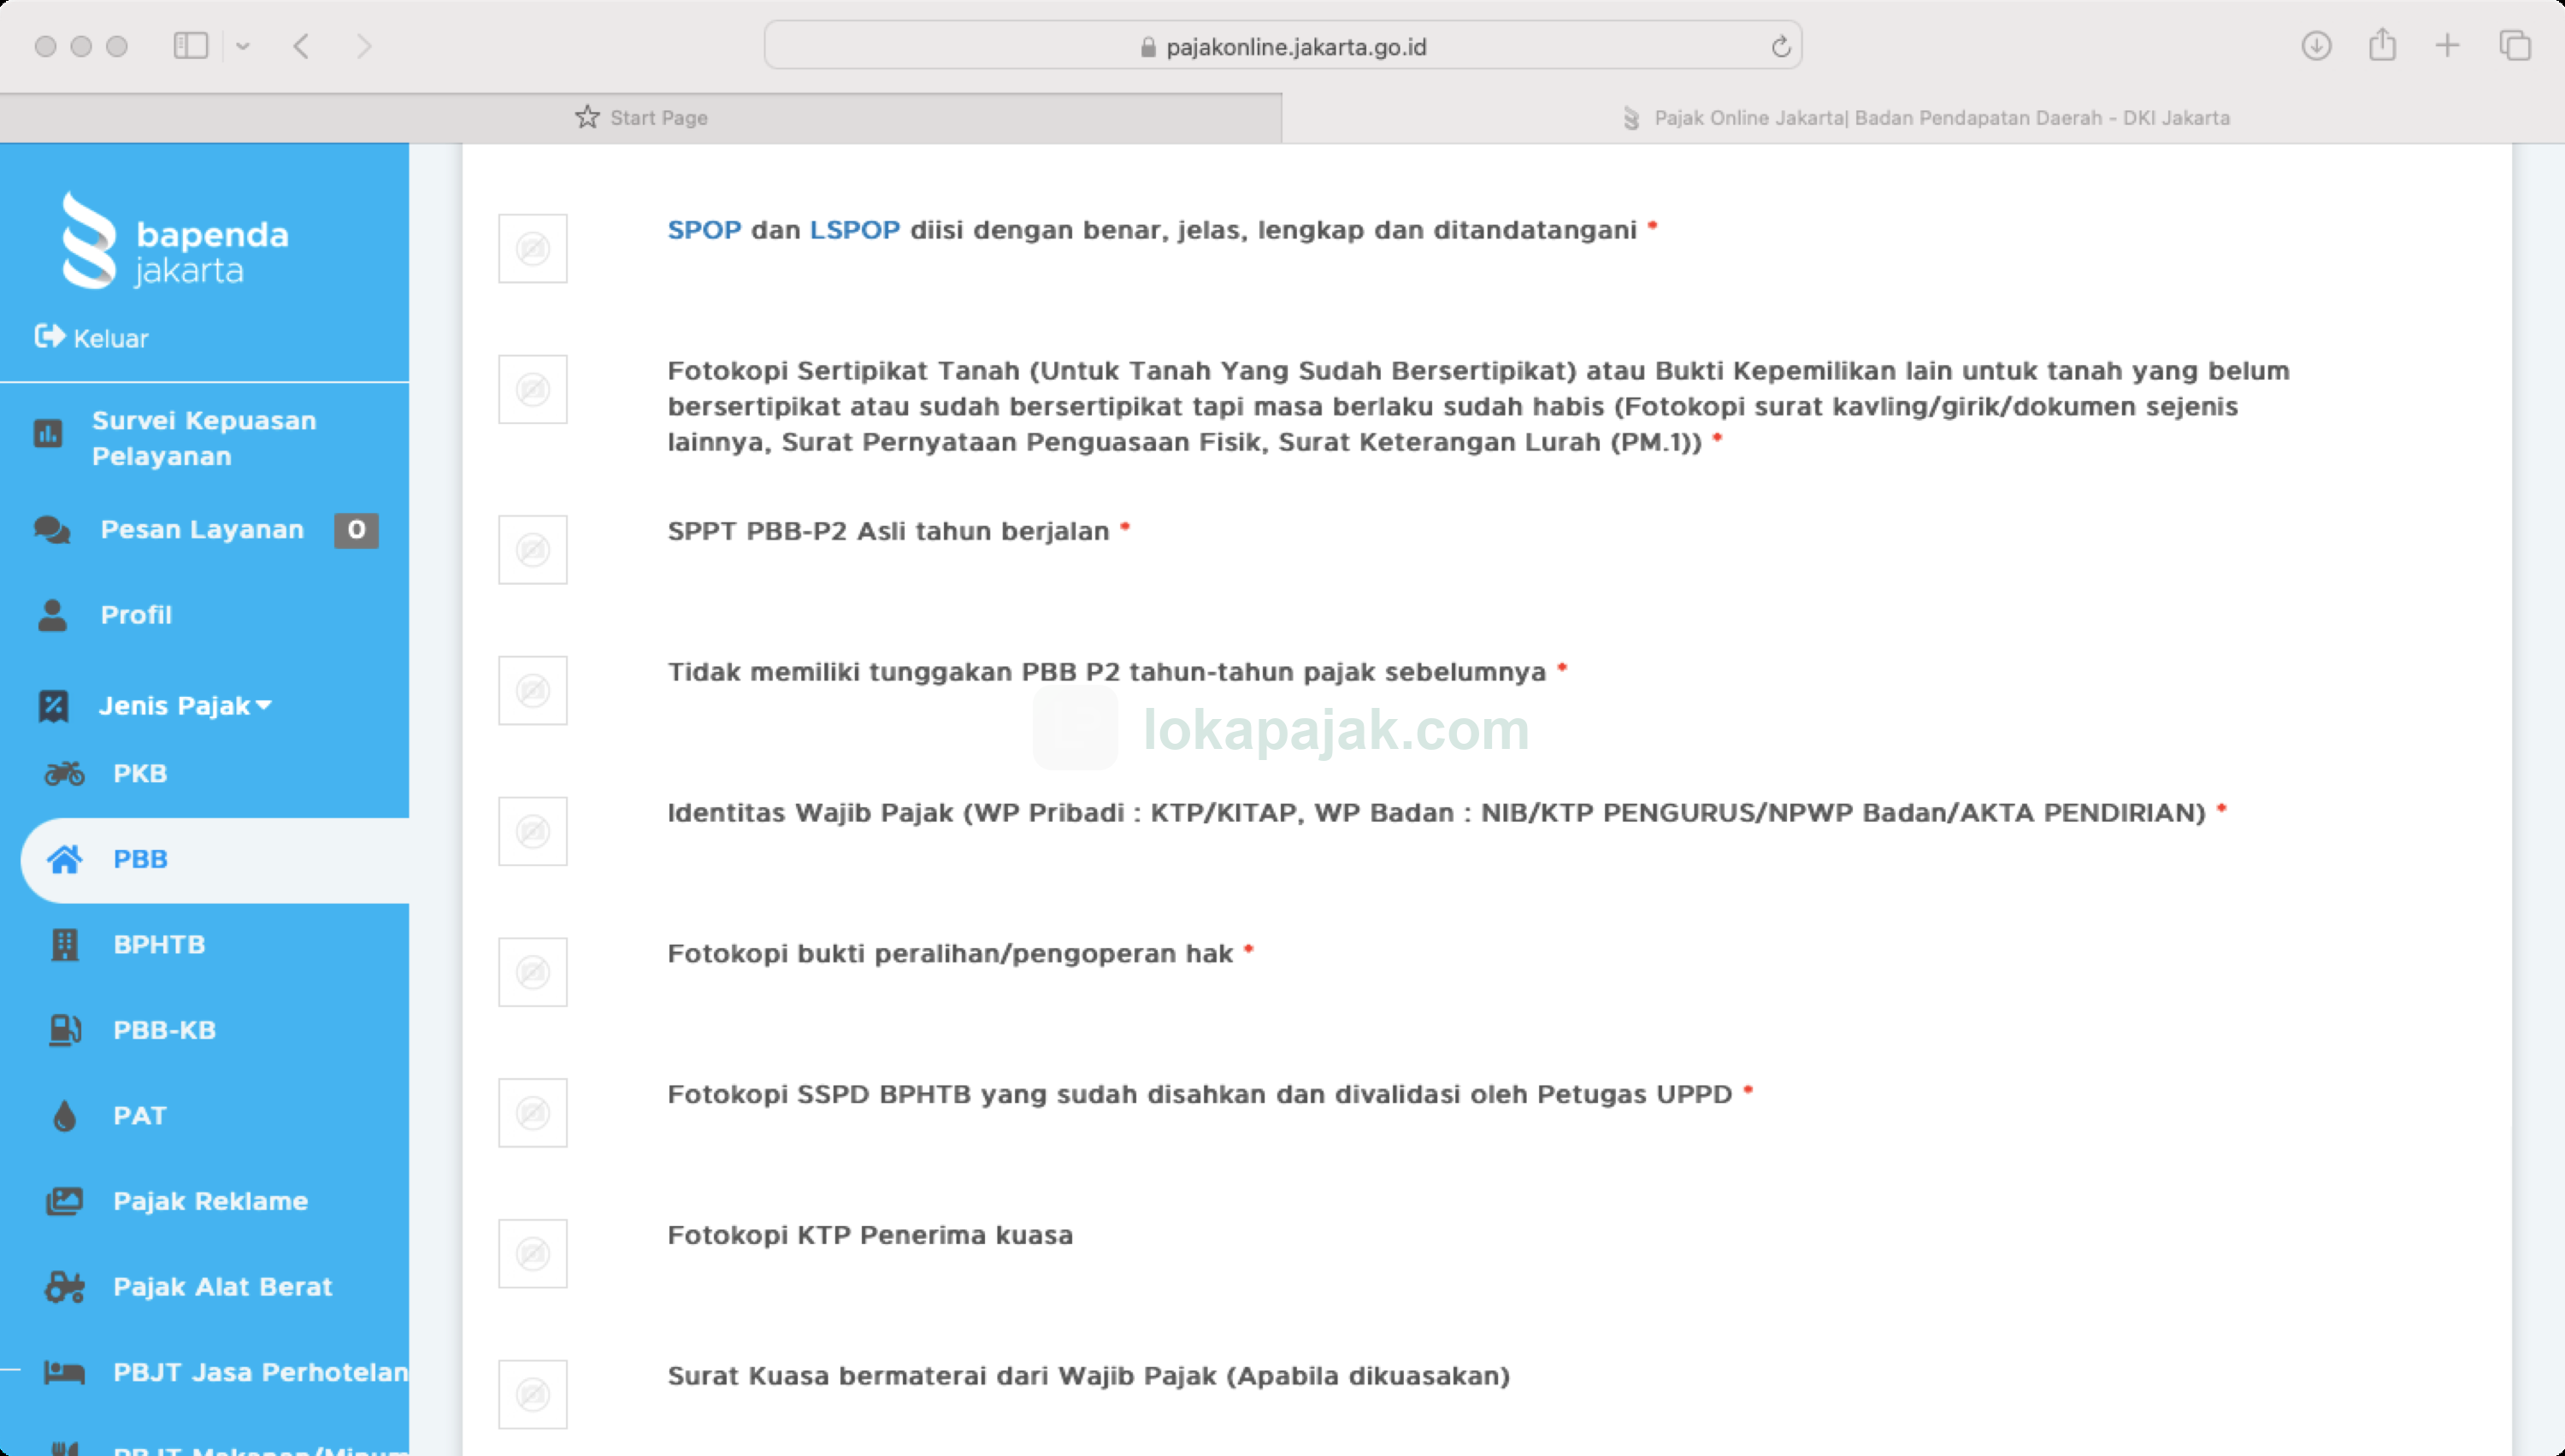Select Pajak Alat Berat in the sidebar
The width and height of the screenshot is (2565, 1456).
tap(222, 1287)
